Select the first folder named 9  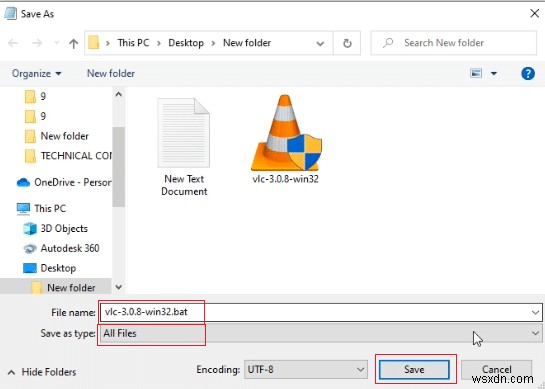35,96
